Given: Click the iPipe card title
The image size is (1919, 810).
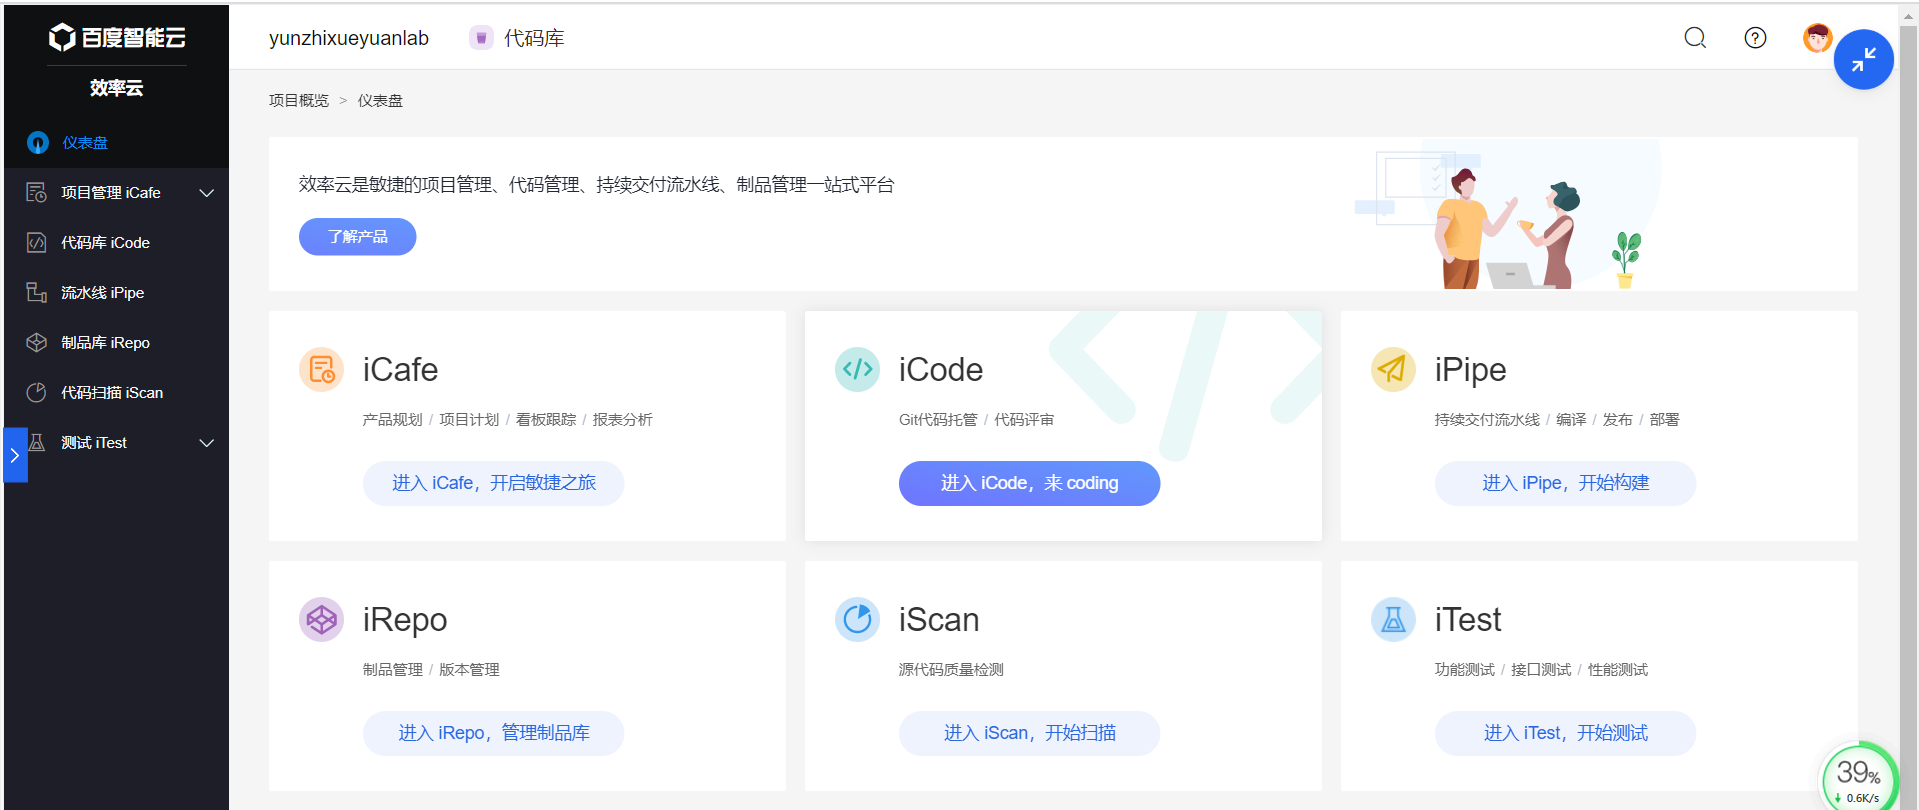Looking at the screenshot, I should click(1470, 370).
